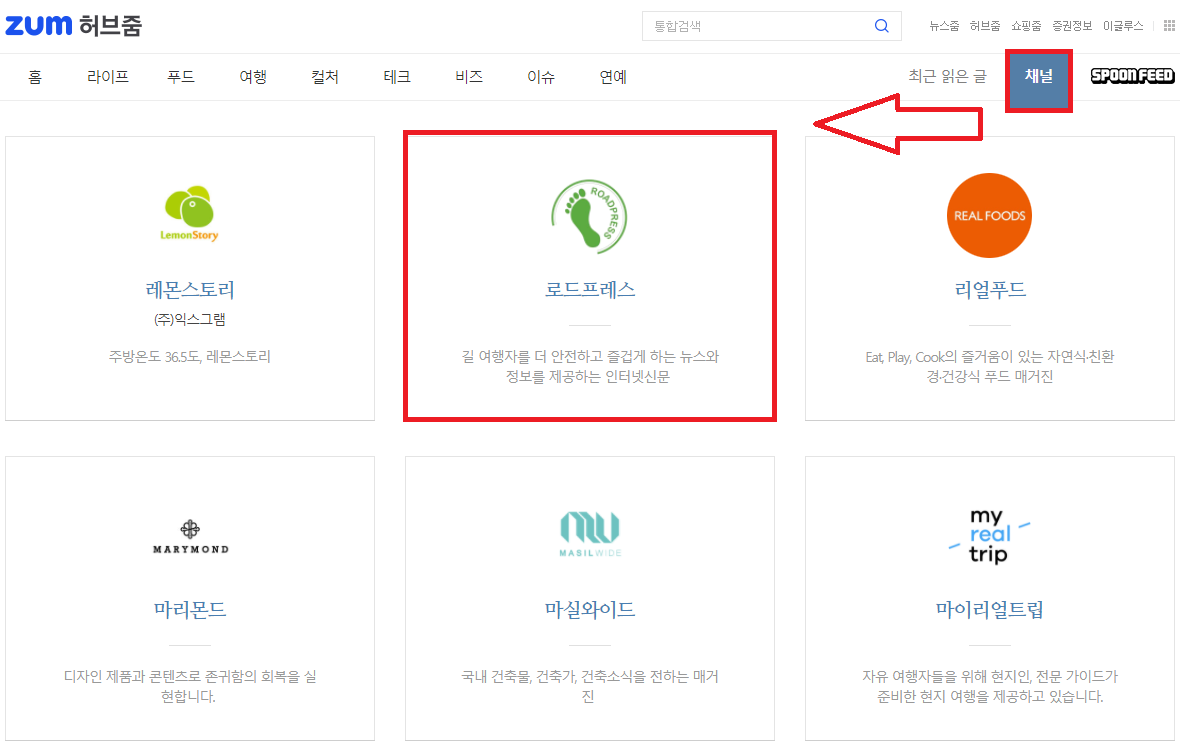Open 최근 읽은 글 link
The image size is (1180, 745).
click(946, 76)
